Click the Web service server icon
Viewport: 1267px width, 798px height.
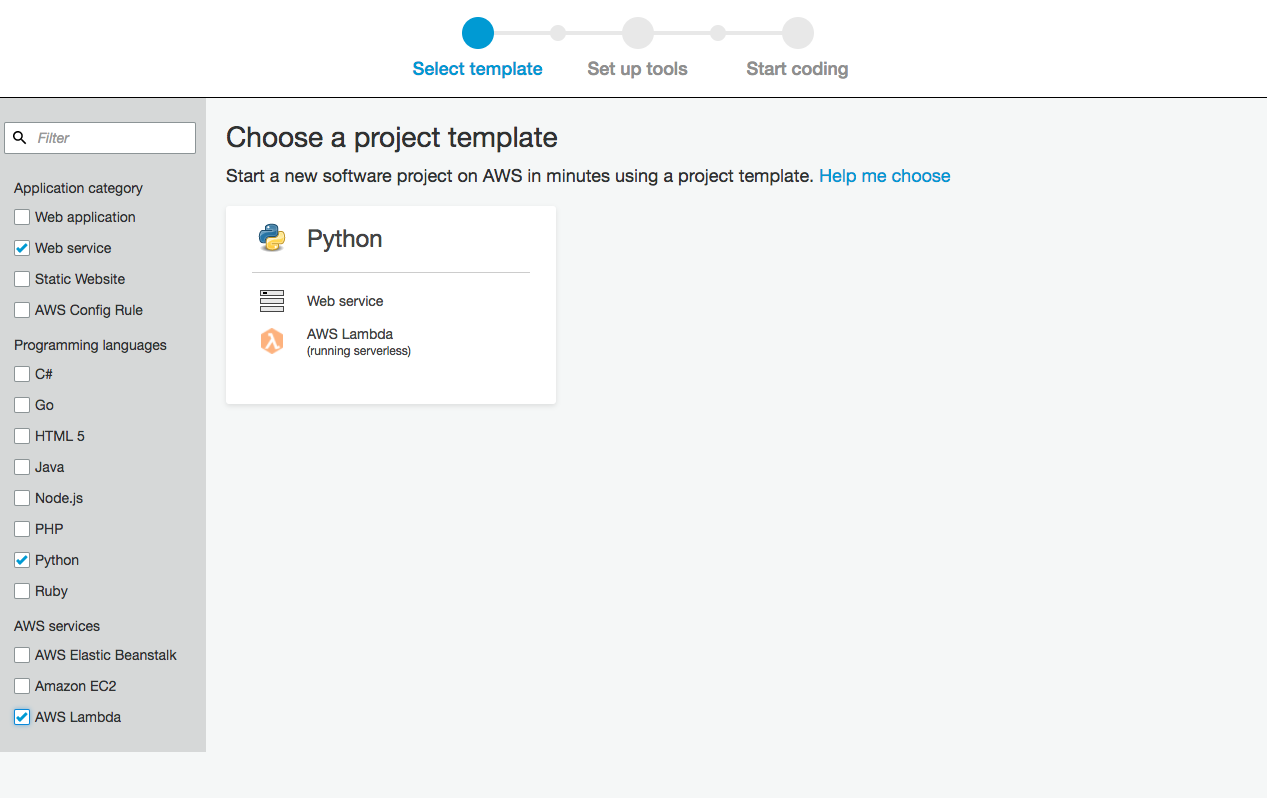pyautogui.click(x=271, y=301)
